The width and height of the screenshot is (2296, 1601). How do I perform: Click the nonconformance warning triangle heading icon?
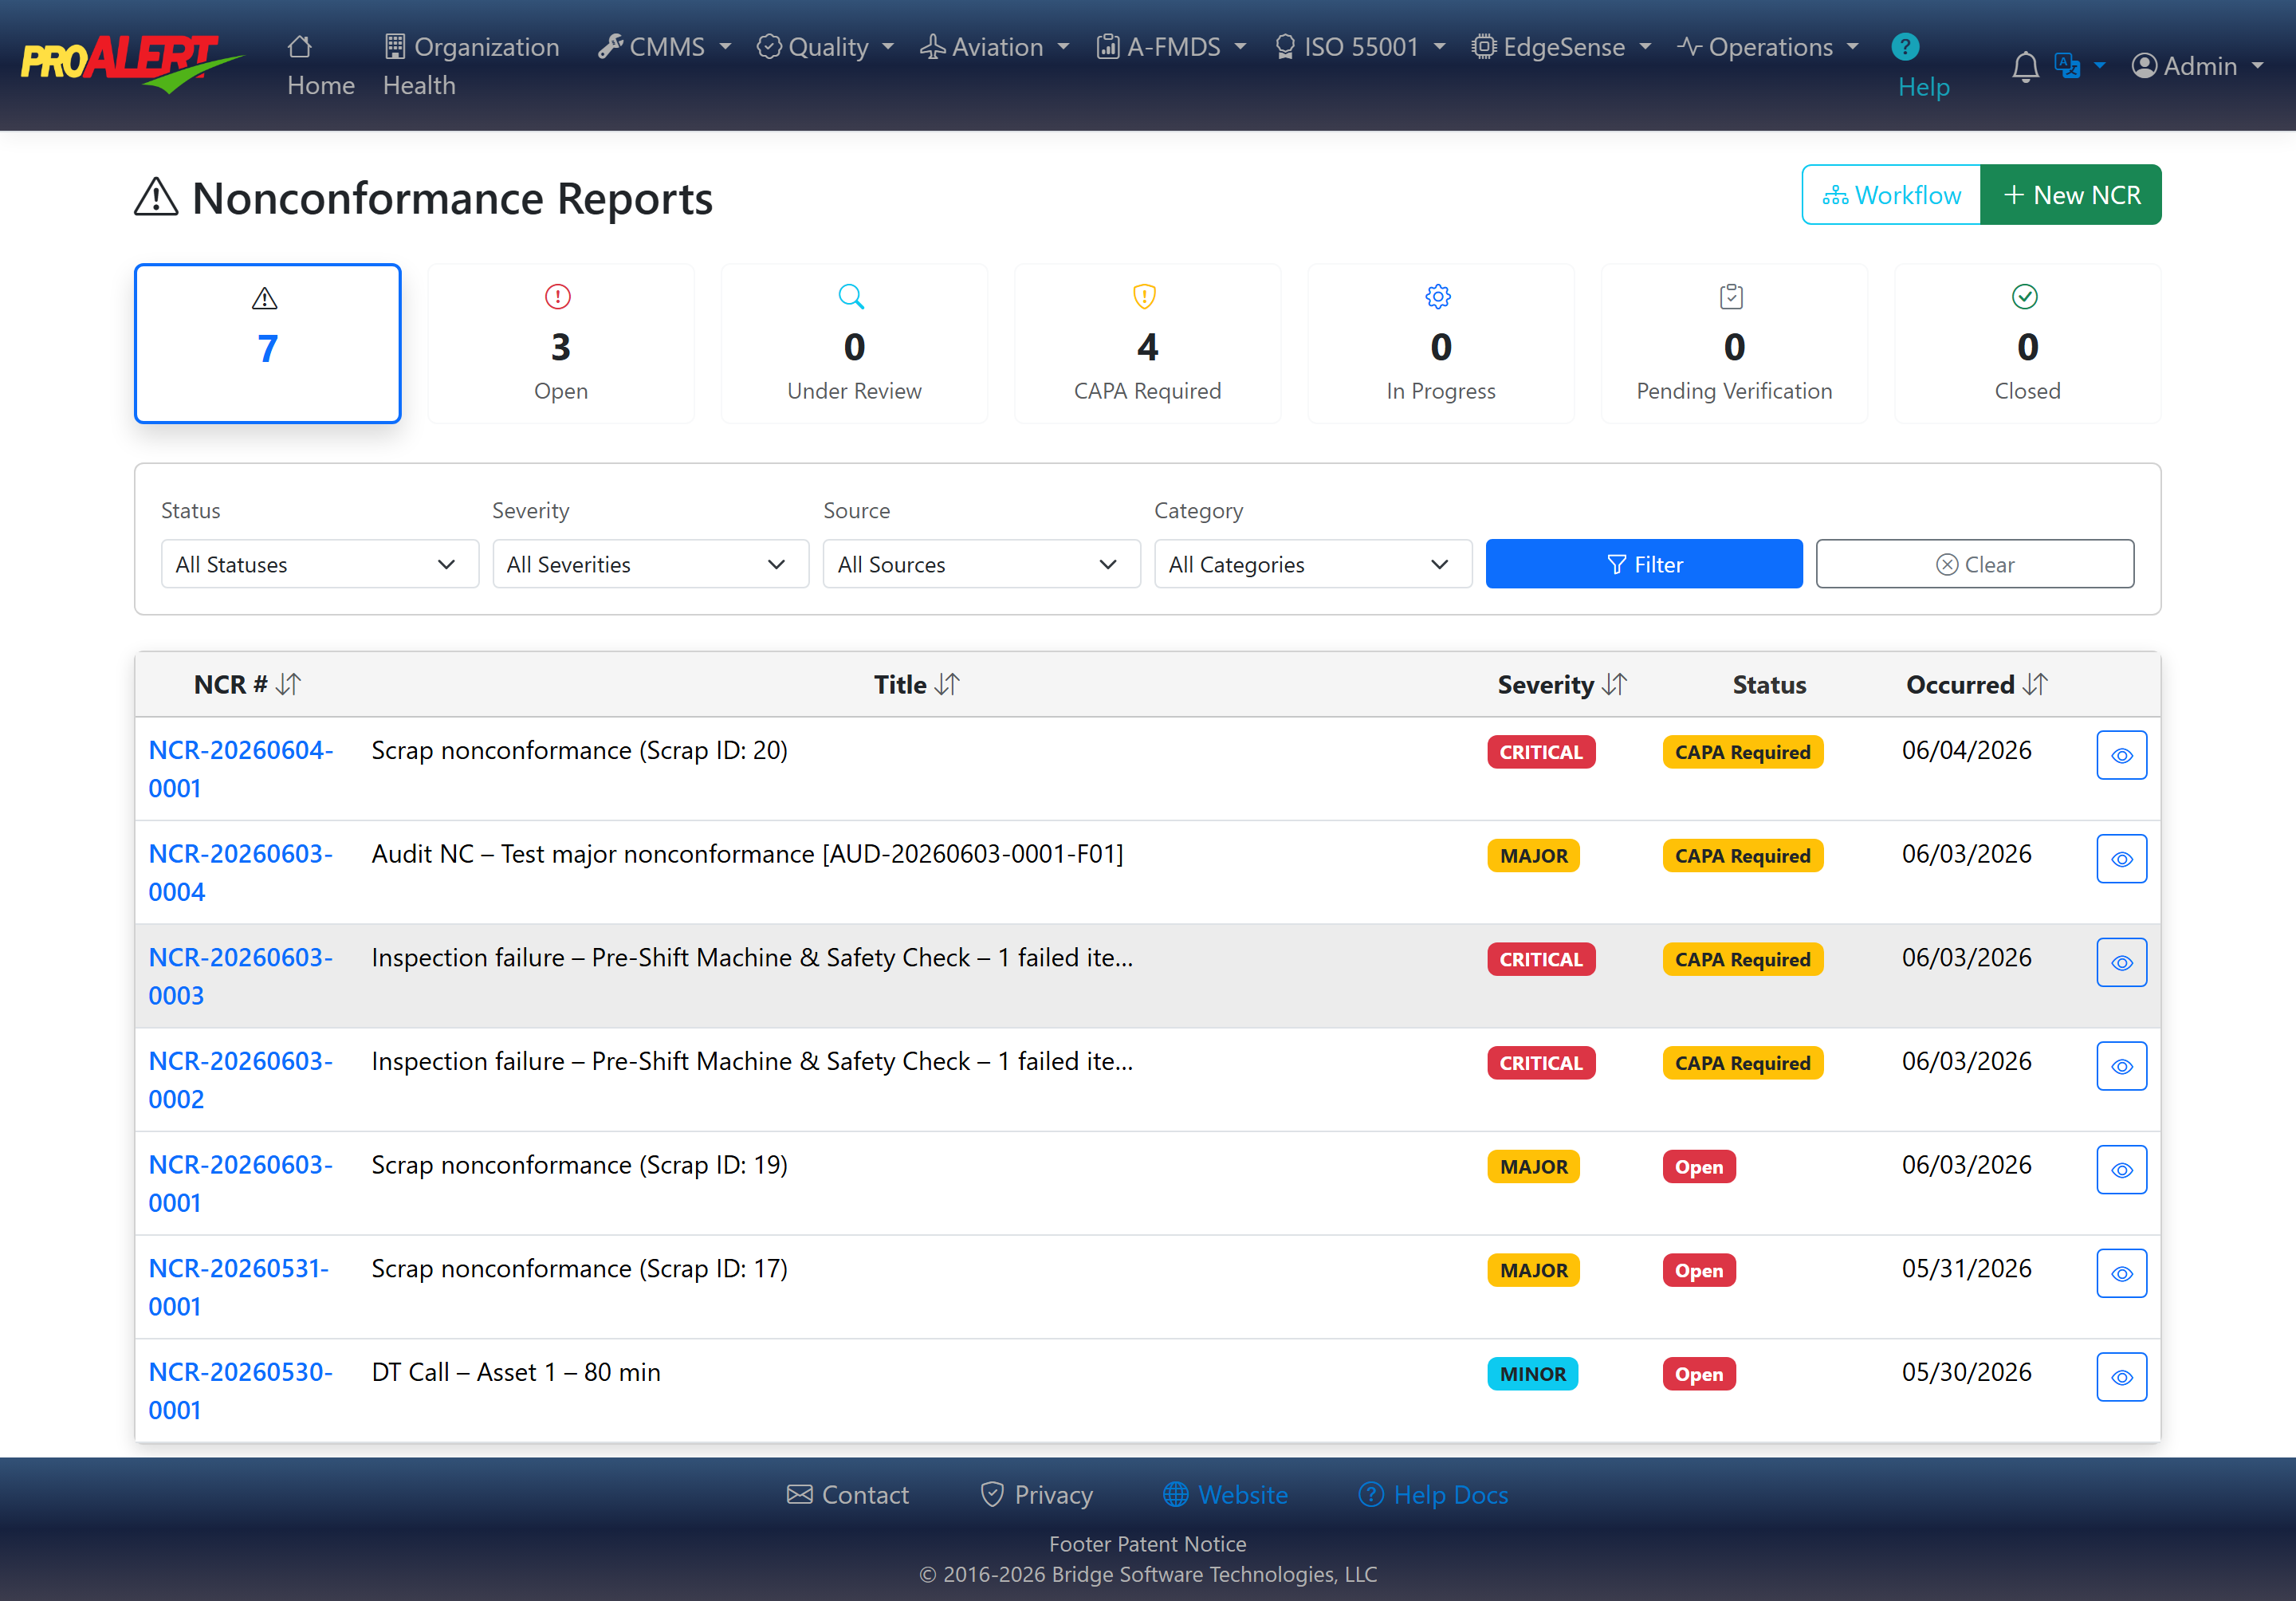(157, 196)
